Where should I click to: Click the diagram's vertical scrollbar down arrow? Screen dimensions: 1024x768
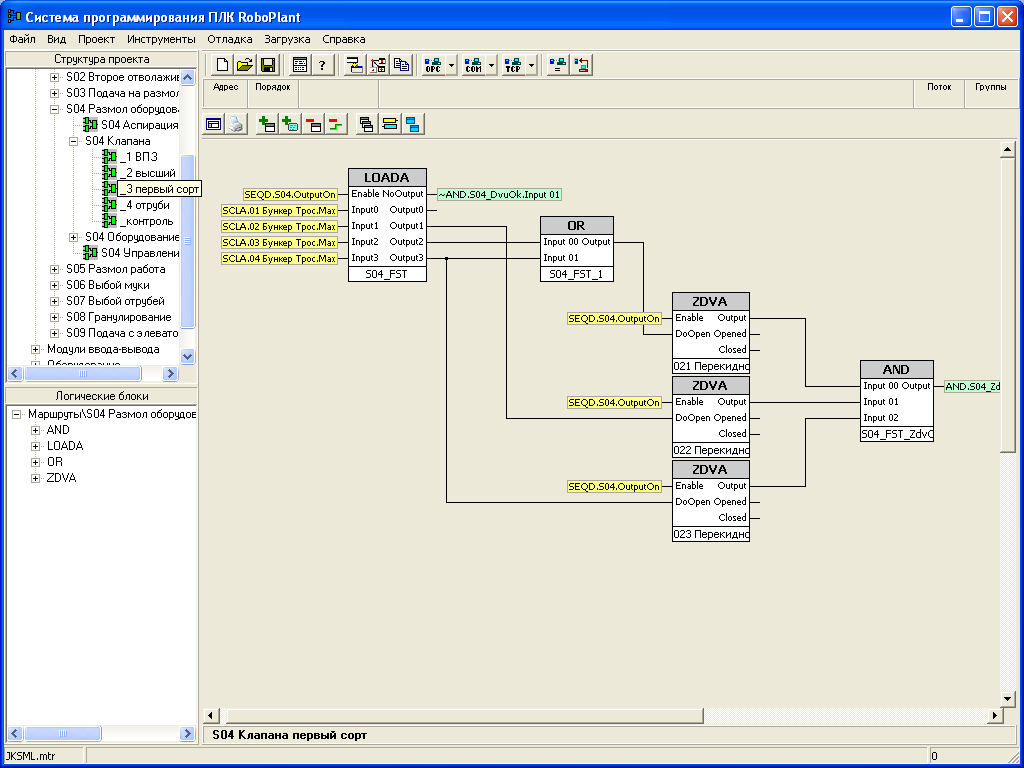tap(1008, 698)
